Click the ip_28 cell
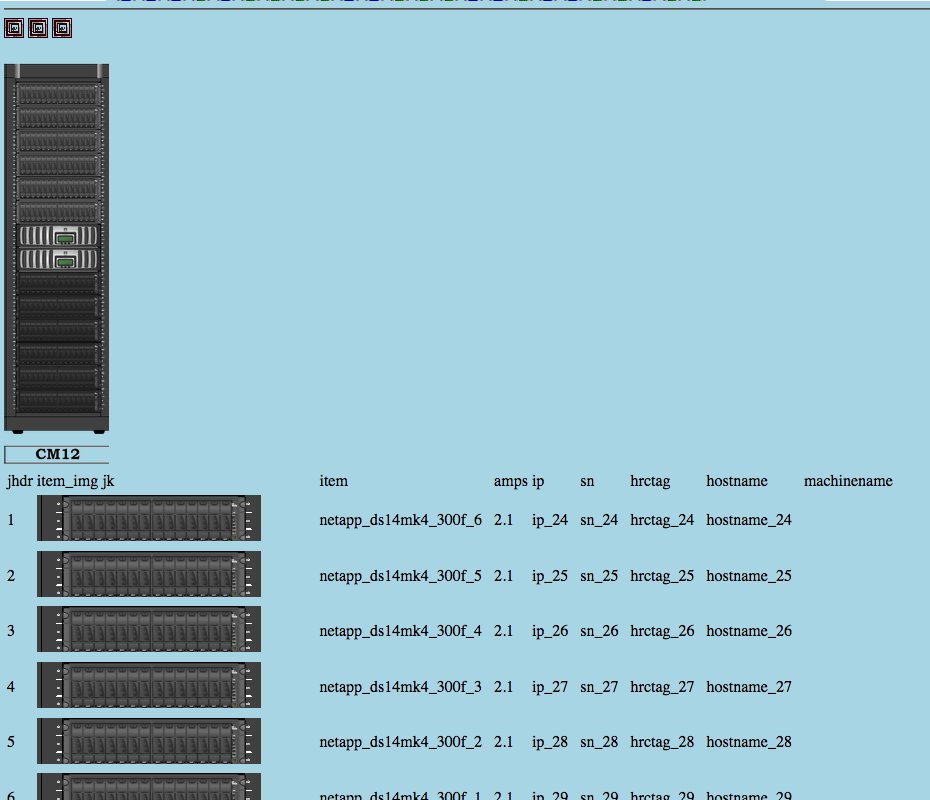The image size is (930, 800). point(550,742)
